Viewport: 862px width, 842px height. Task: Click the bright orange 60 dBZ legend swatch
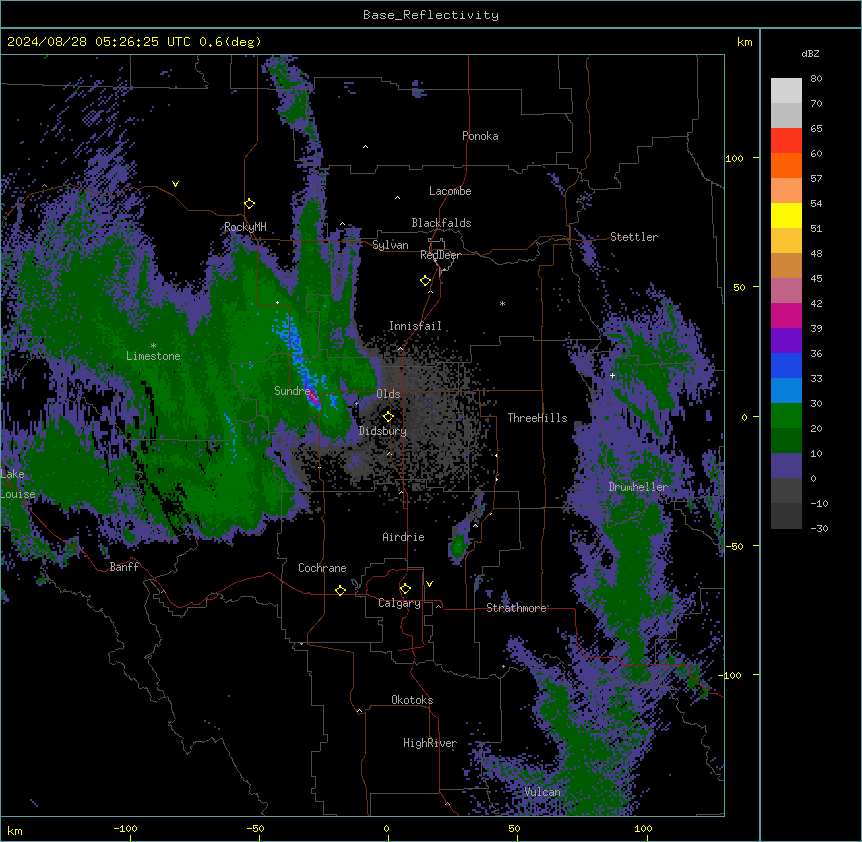[786, 165]
